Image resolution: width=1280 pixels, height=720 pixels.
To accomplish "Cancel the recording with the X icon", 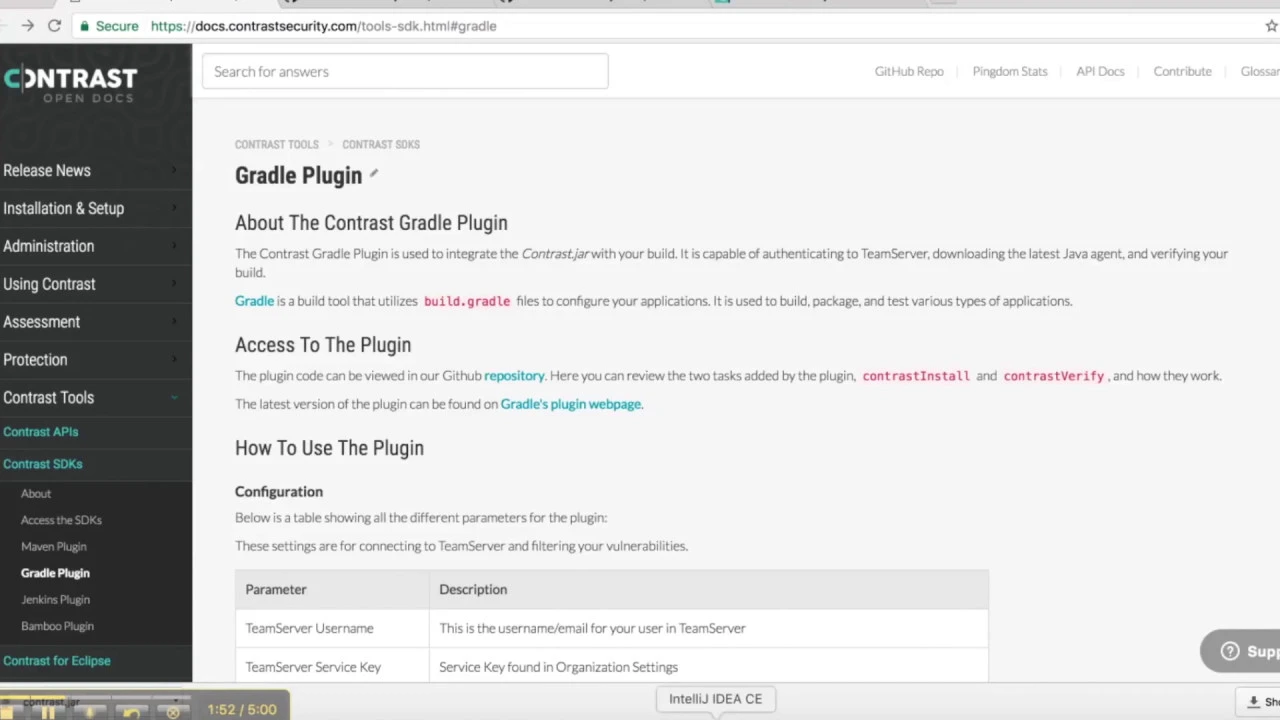I will [172, 712].
